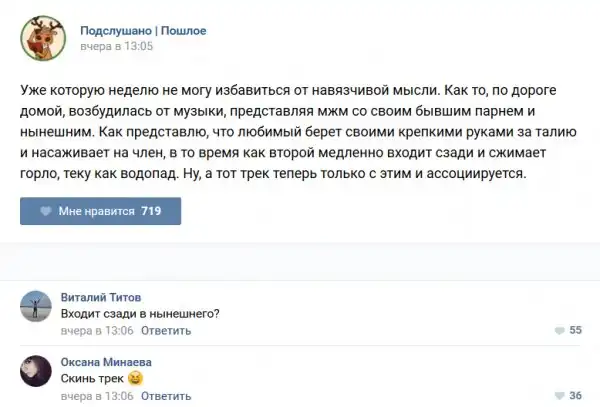
Task: Open Оксана Минаева's profile name link
Action: [x=107, y=362]
